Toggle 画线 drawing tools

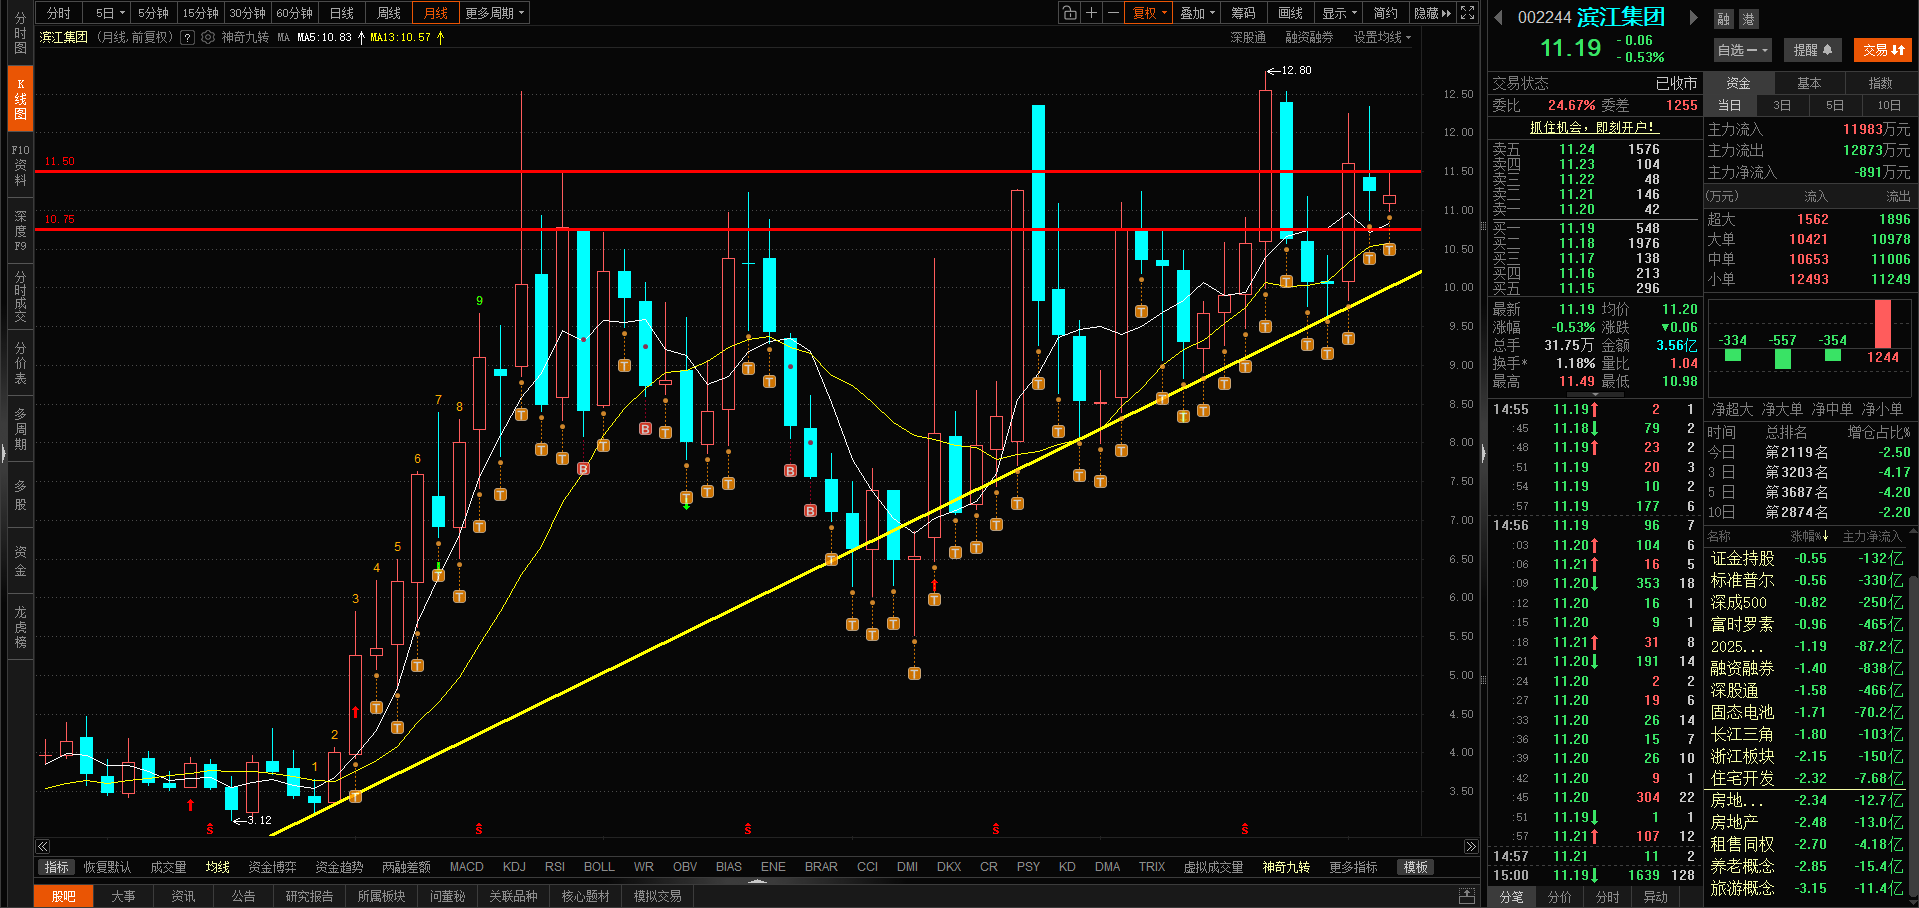[x=1290, y=13]
